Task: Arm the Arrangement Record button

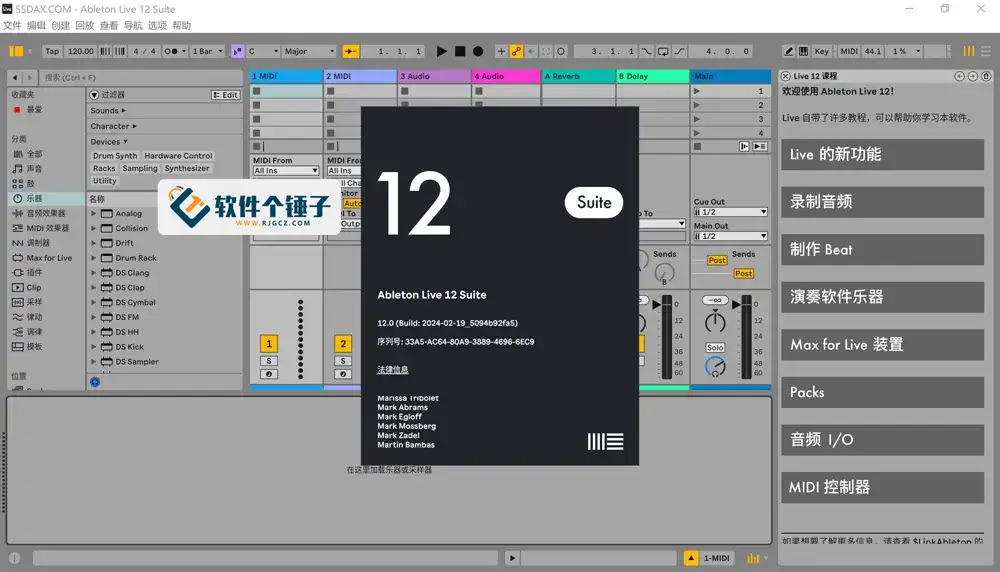Action: (x=478, y=51)
